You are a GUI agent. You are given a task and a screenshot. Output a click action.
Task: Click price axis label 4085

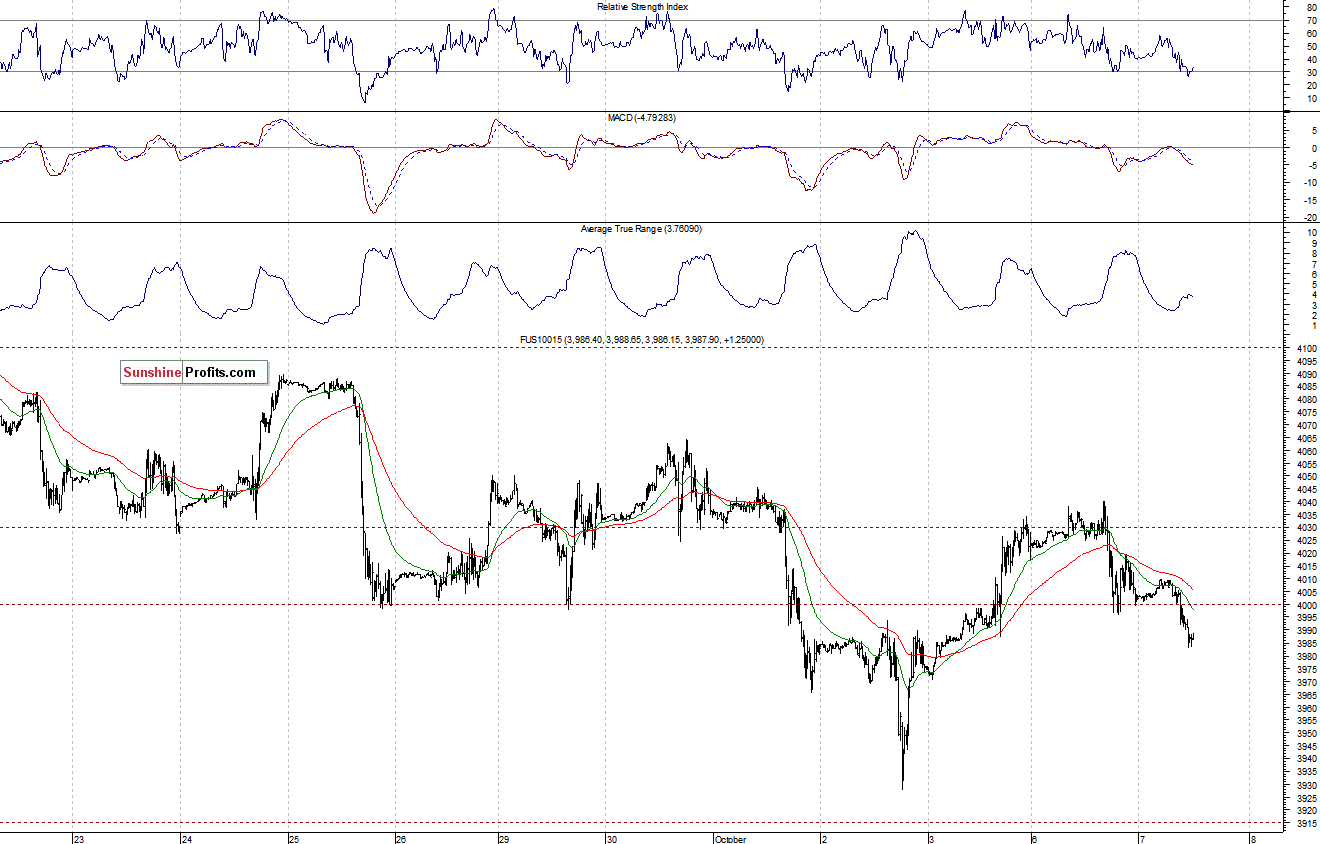pyautogui.click(x=1306, y=387)
